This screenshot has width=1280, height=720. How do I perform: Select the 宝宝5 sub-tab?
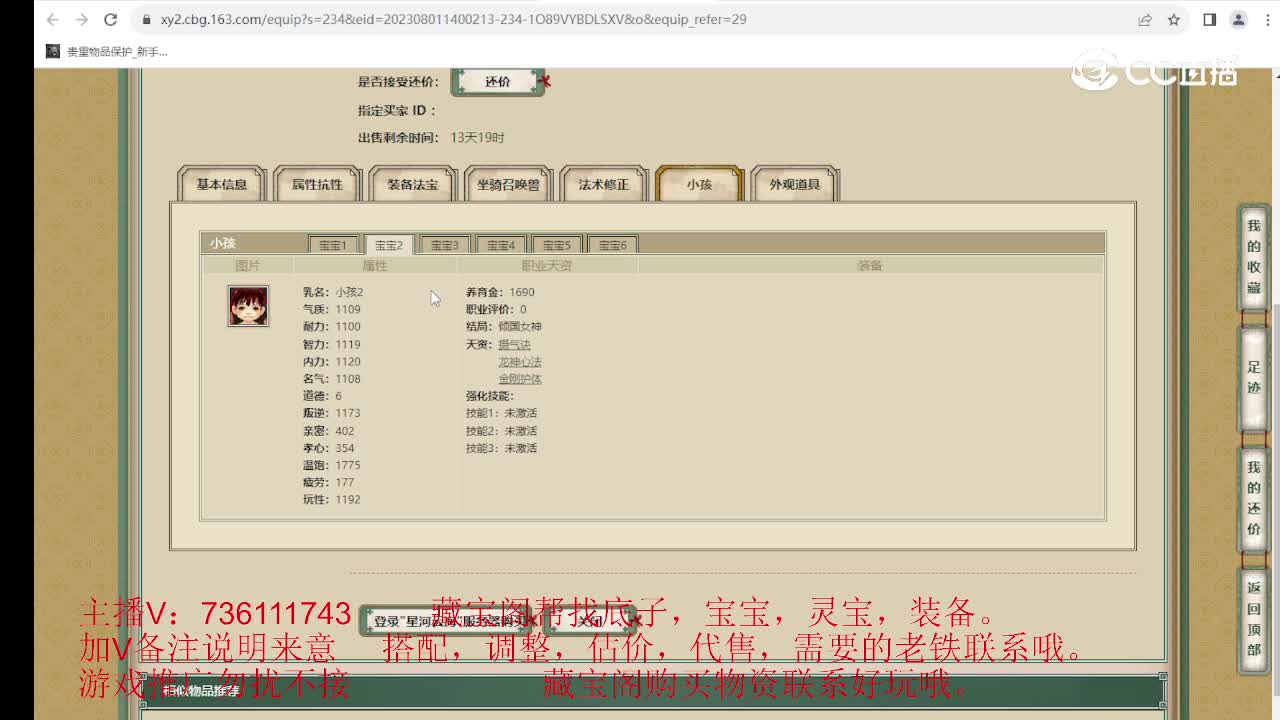(x=557, y=245)
